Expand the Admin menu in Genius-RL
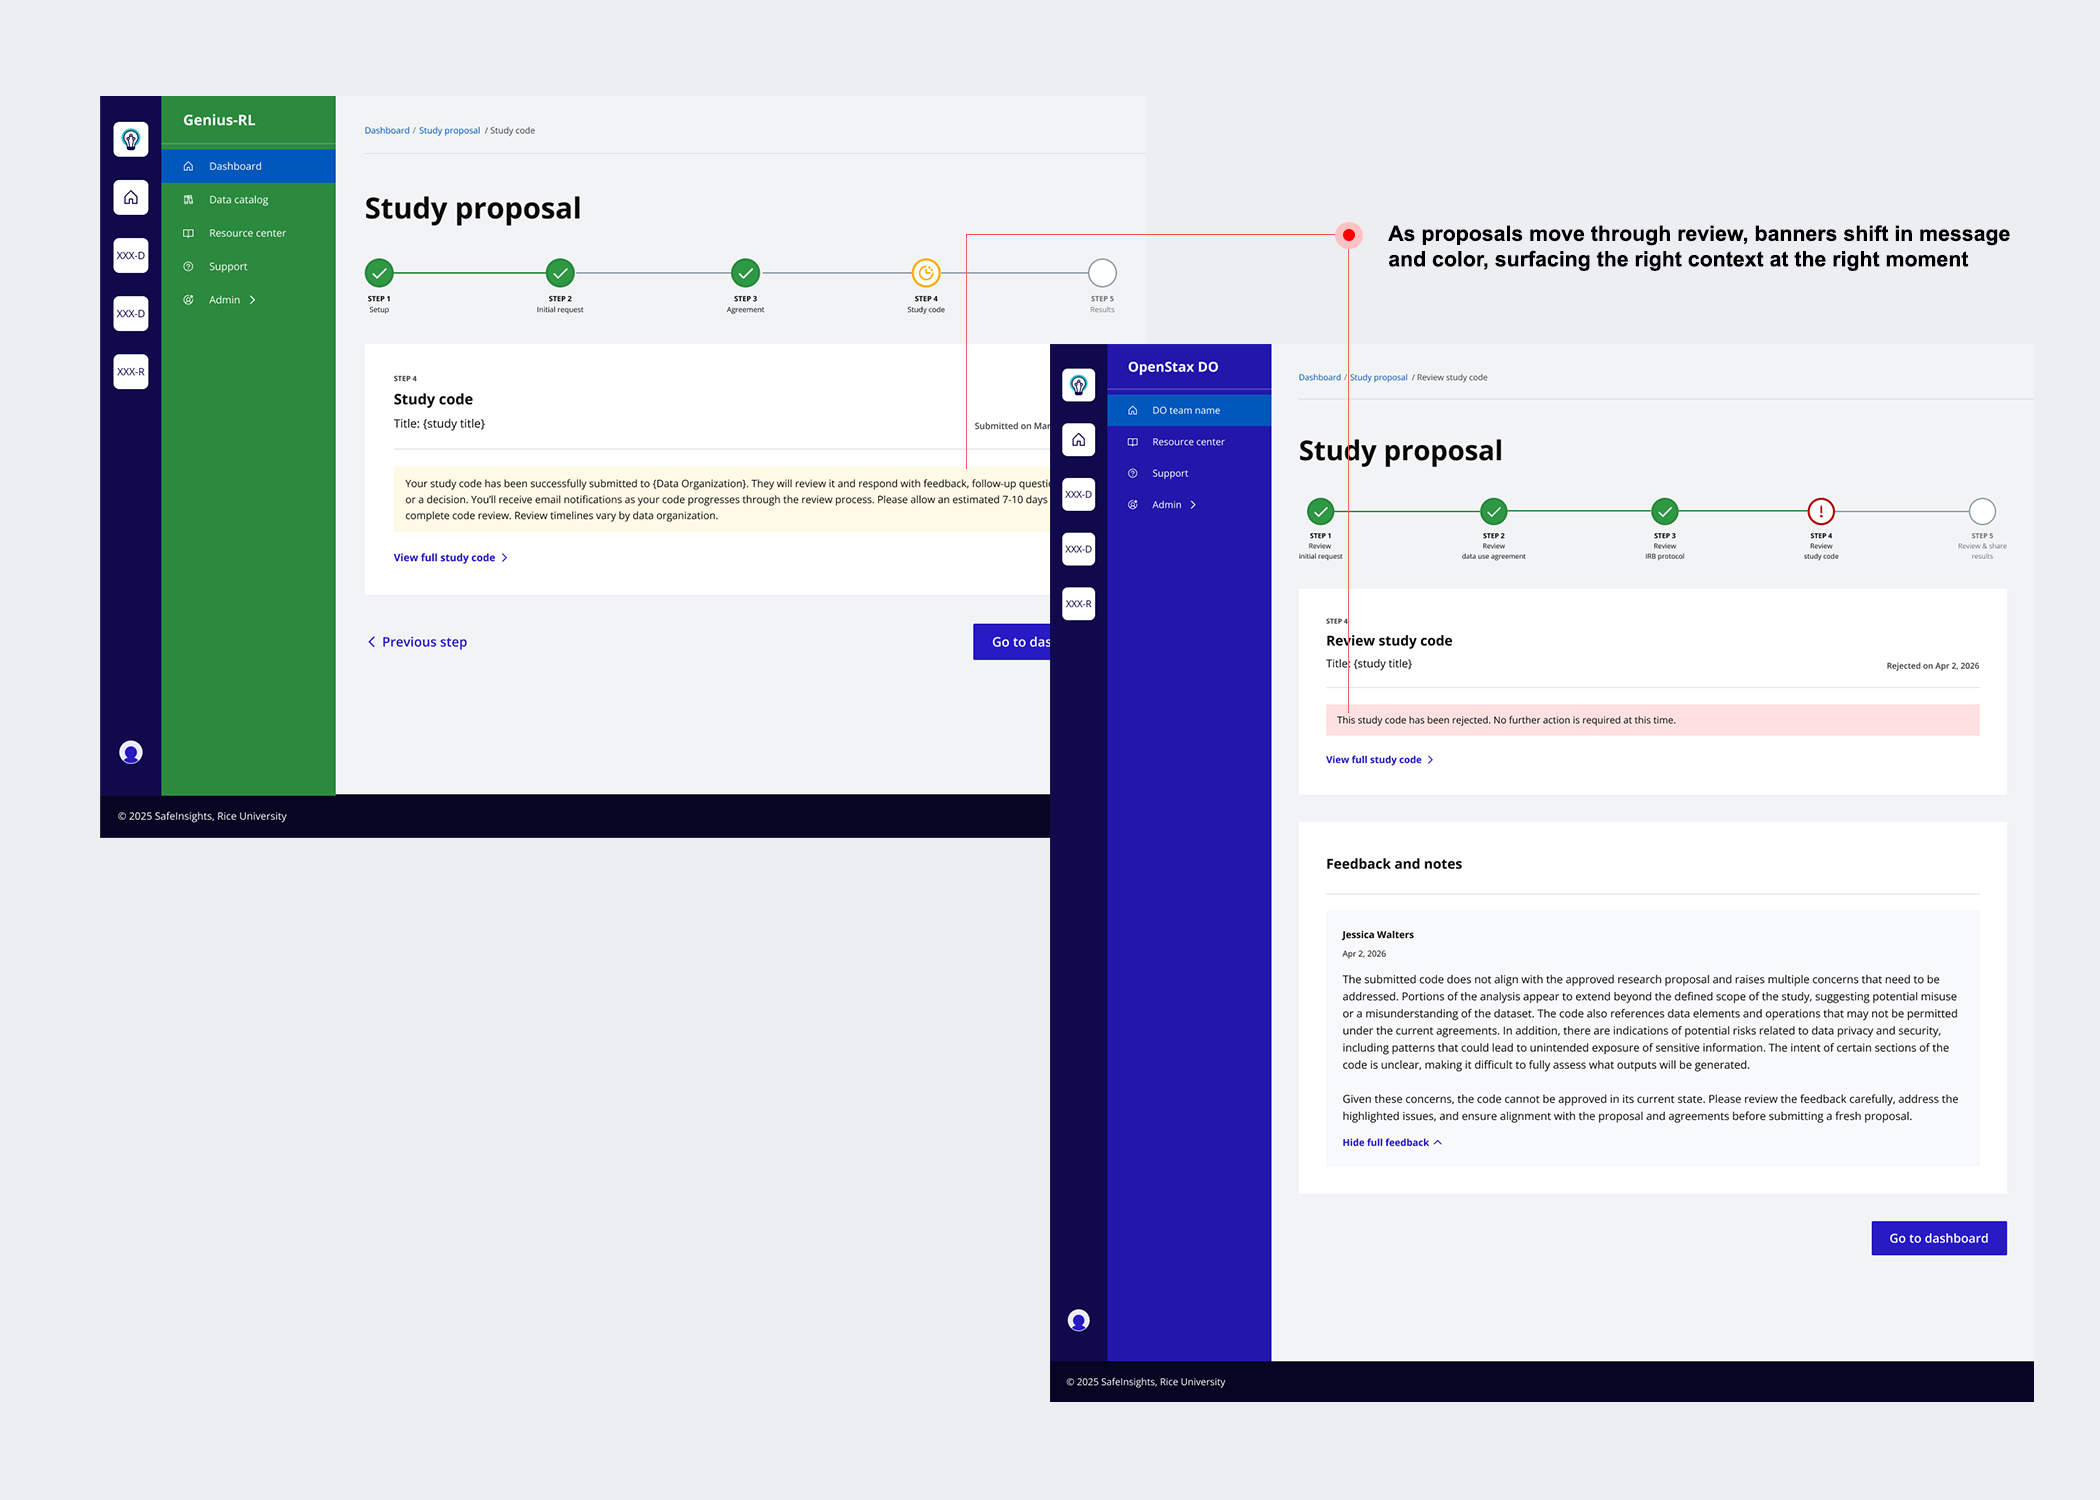Image resolution: width=2100 pixels, height=1500 pixels. pyautogui.click(x=226, y=299)
